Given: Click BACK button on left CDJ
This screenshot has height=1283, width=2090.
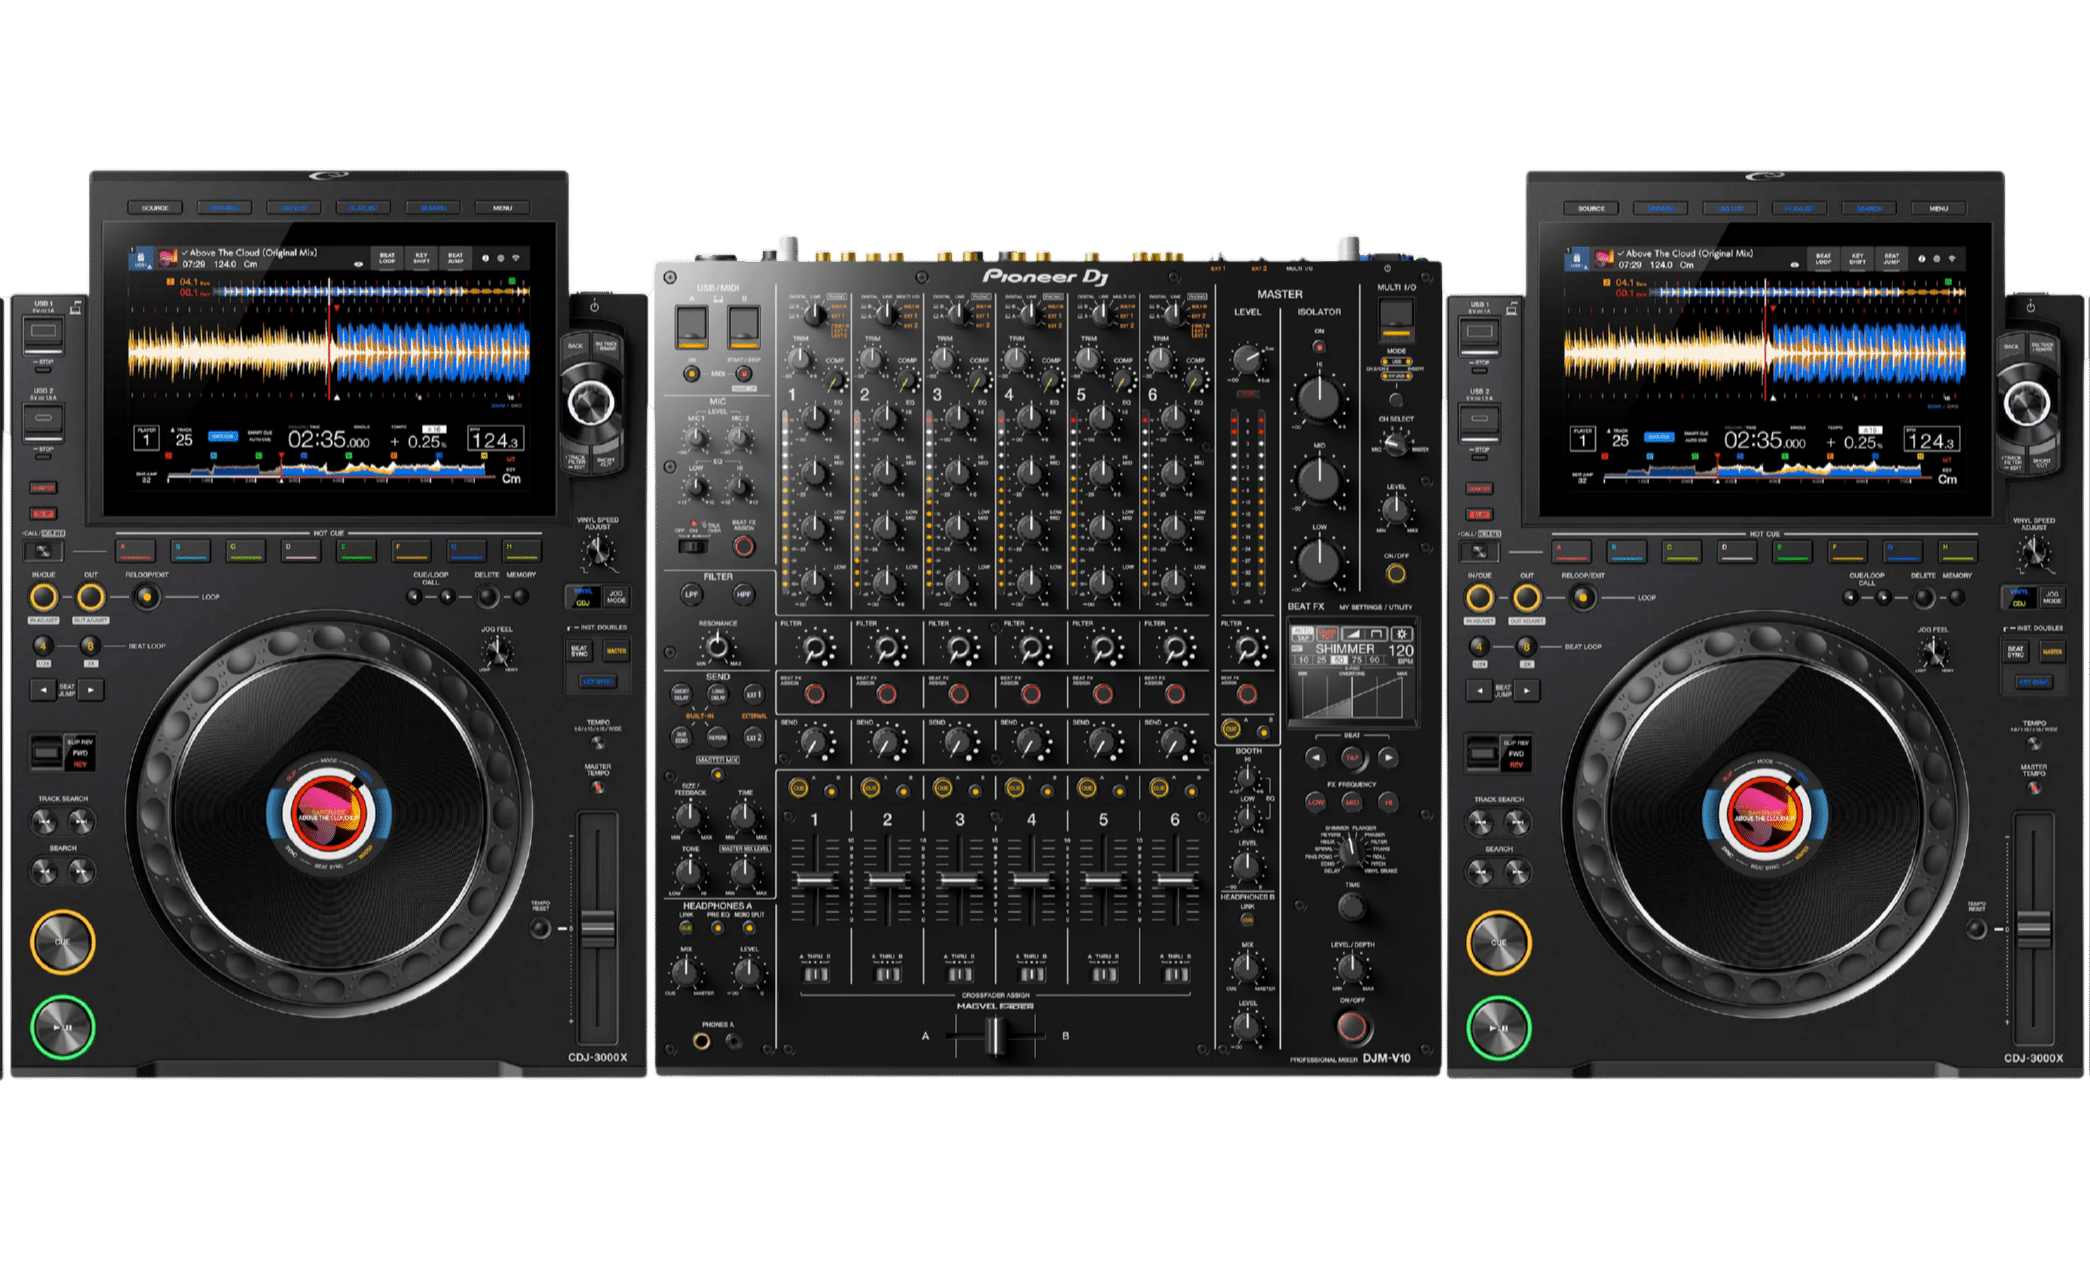Looking at the screenshot, I should (x=575, y=346).
